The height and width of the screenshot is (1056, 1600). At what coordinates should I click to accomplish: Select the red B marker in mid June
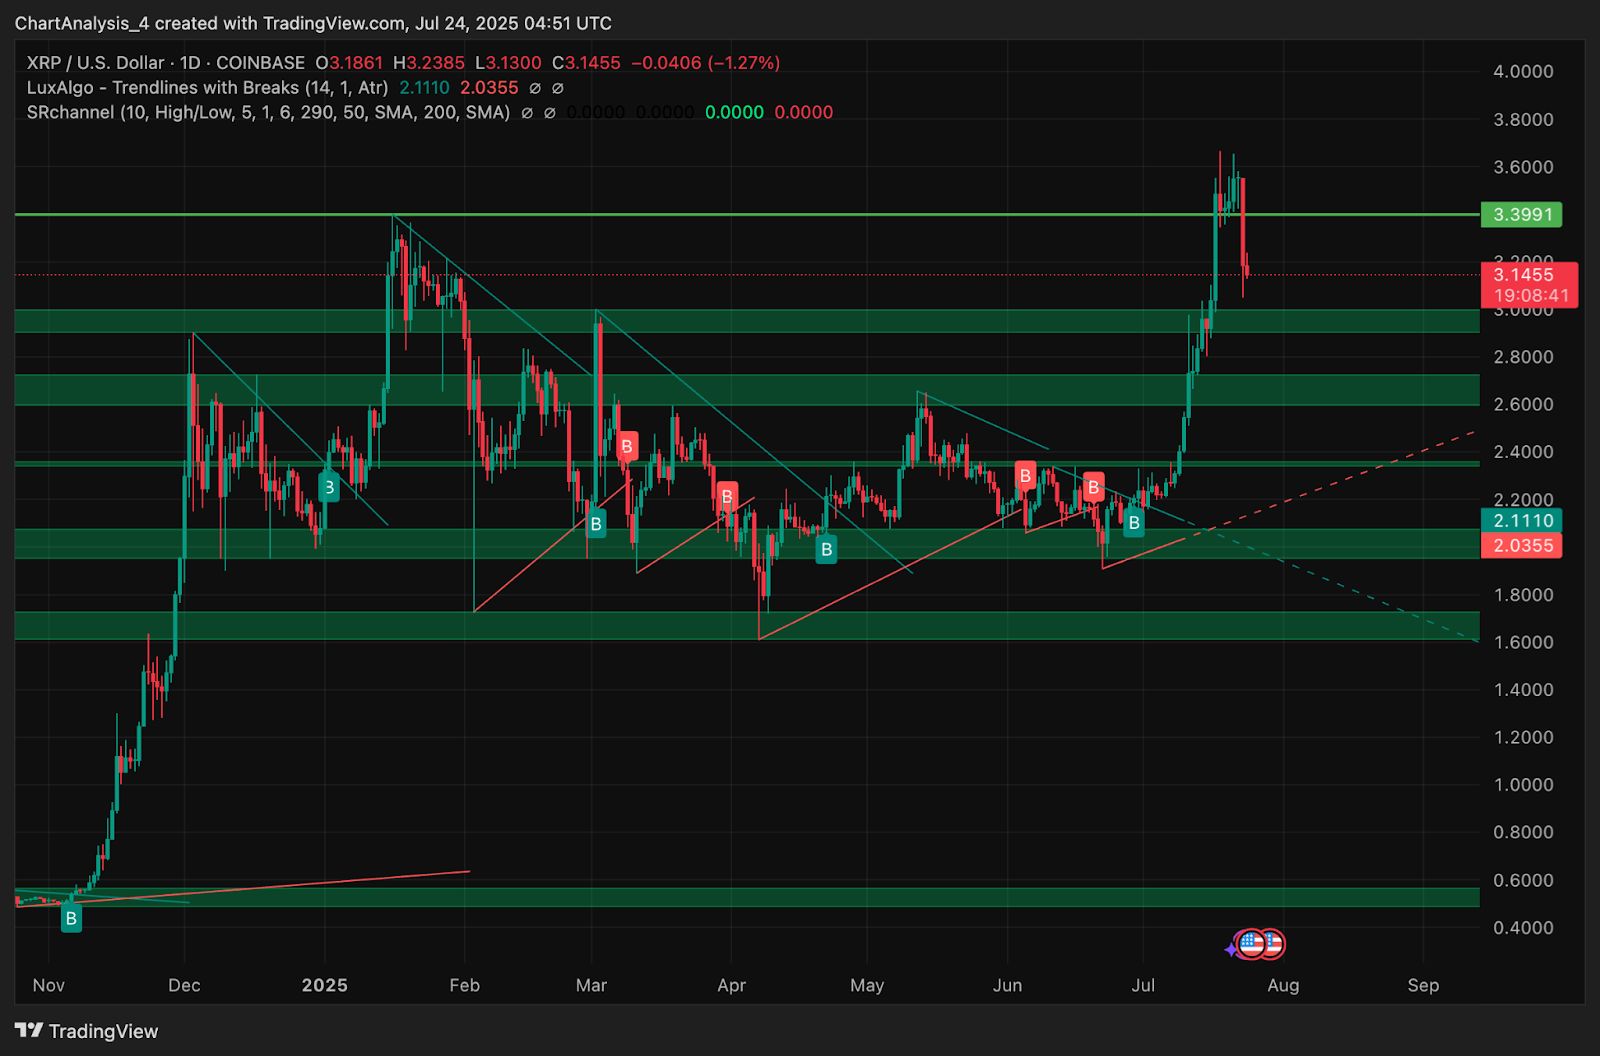click(x=1093, y=487)
